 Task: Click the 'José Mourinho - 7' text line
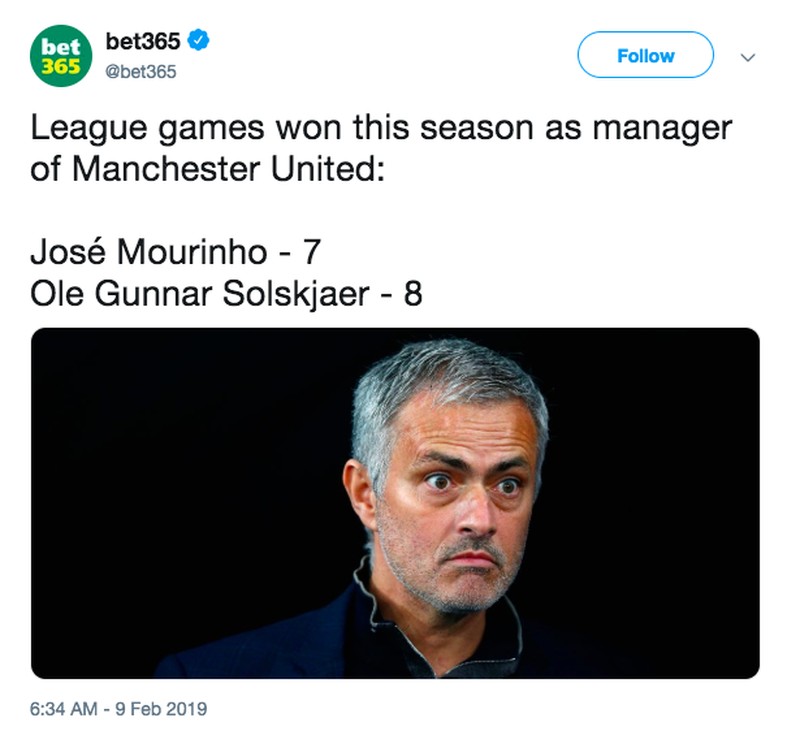pos(176,252)
